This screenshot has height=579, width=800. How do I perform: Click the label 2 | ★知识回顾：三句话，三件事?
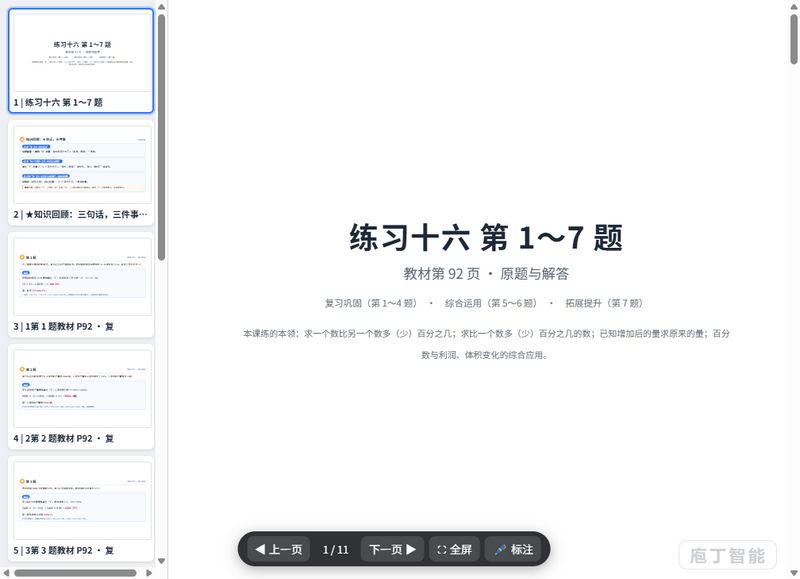(x=81, y=215)
